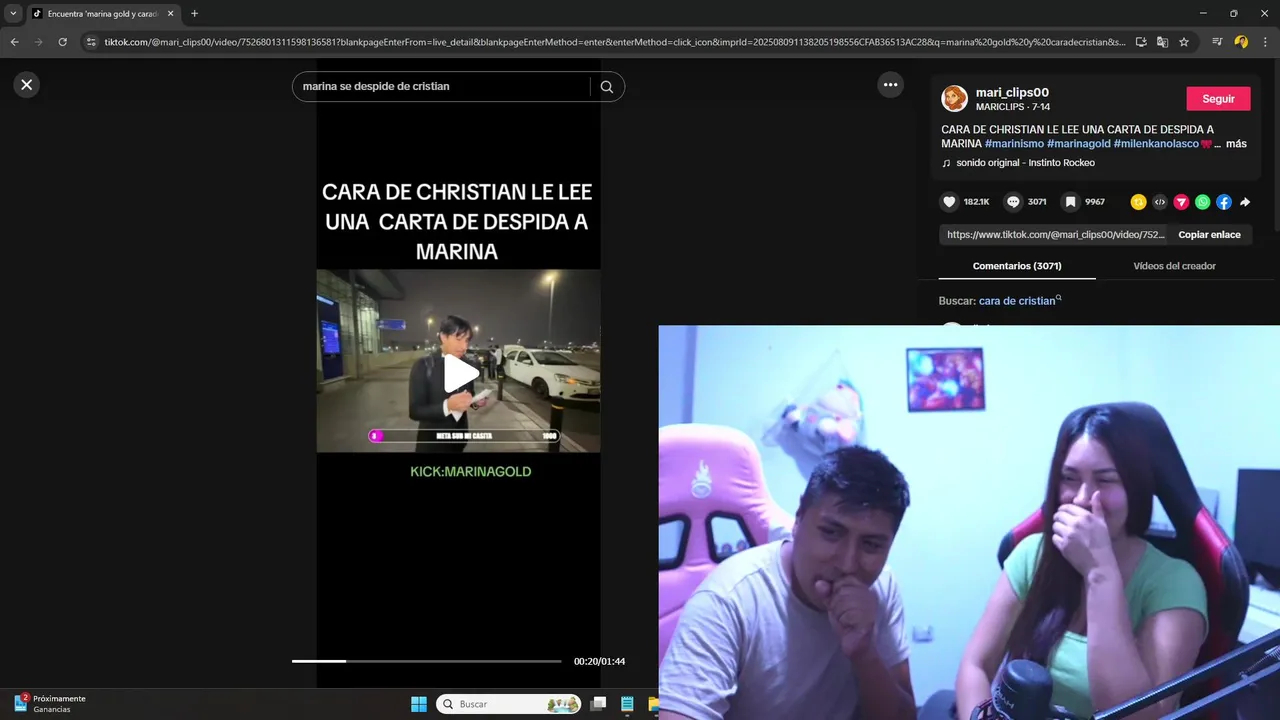Open hashtag #marinagold

1079,144
